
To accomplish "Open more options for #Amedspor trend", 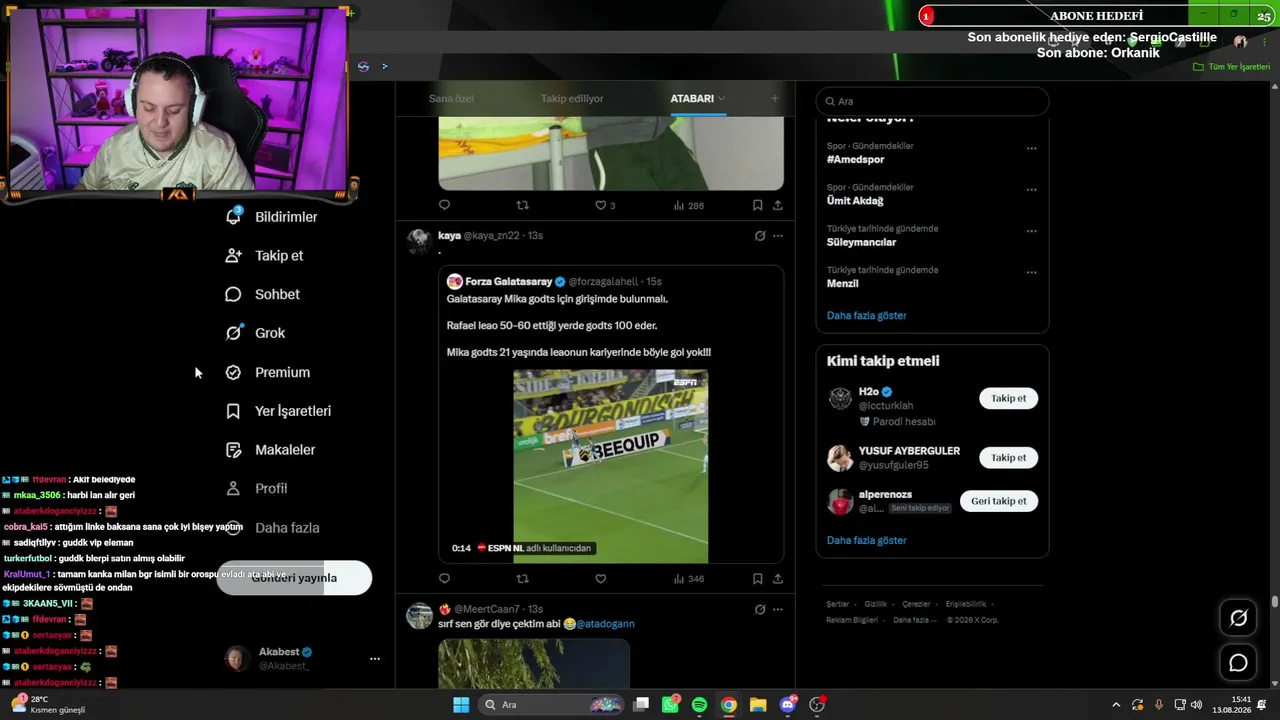I will [1031, 149].
